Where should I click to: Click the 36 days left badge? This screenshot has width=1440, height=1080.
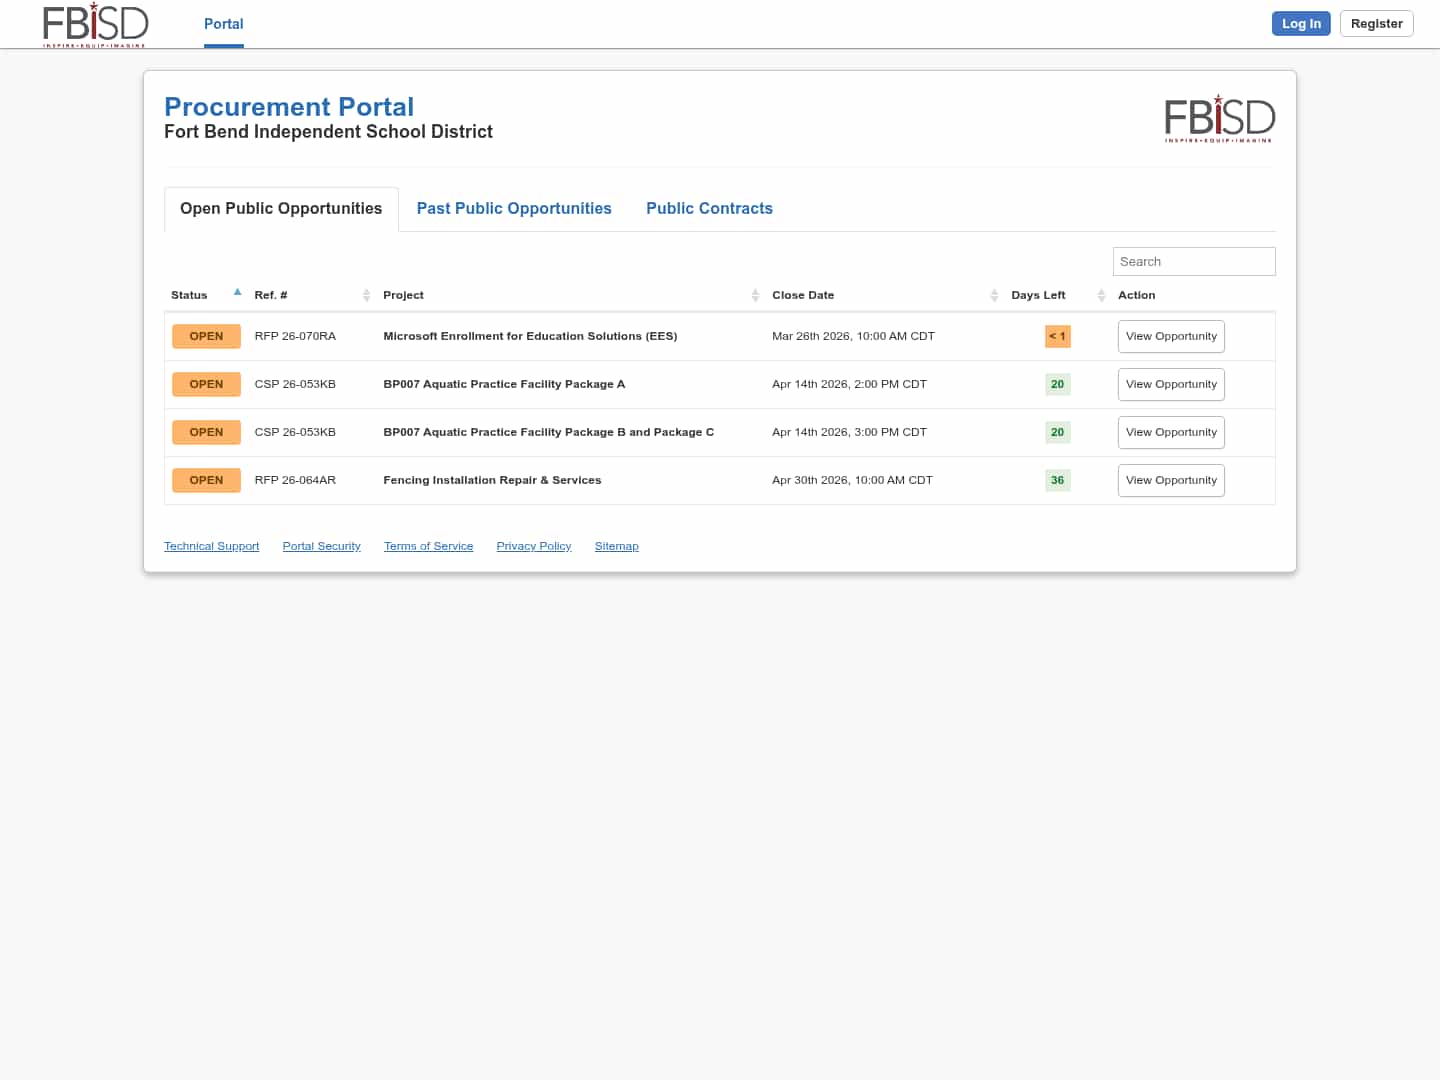point(1057,481)
